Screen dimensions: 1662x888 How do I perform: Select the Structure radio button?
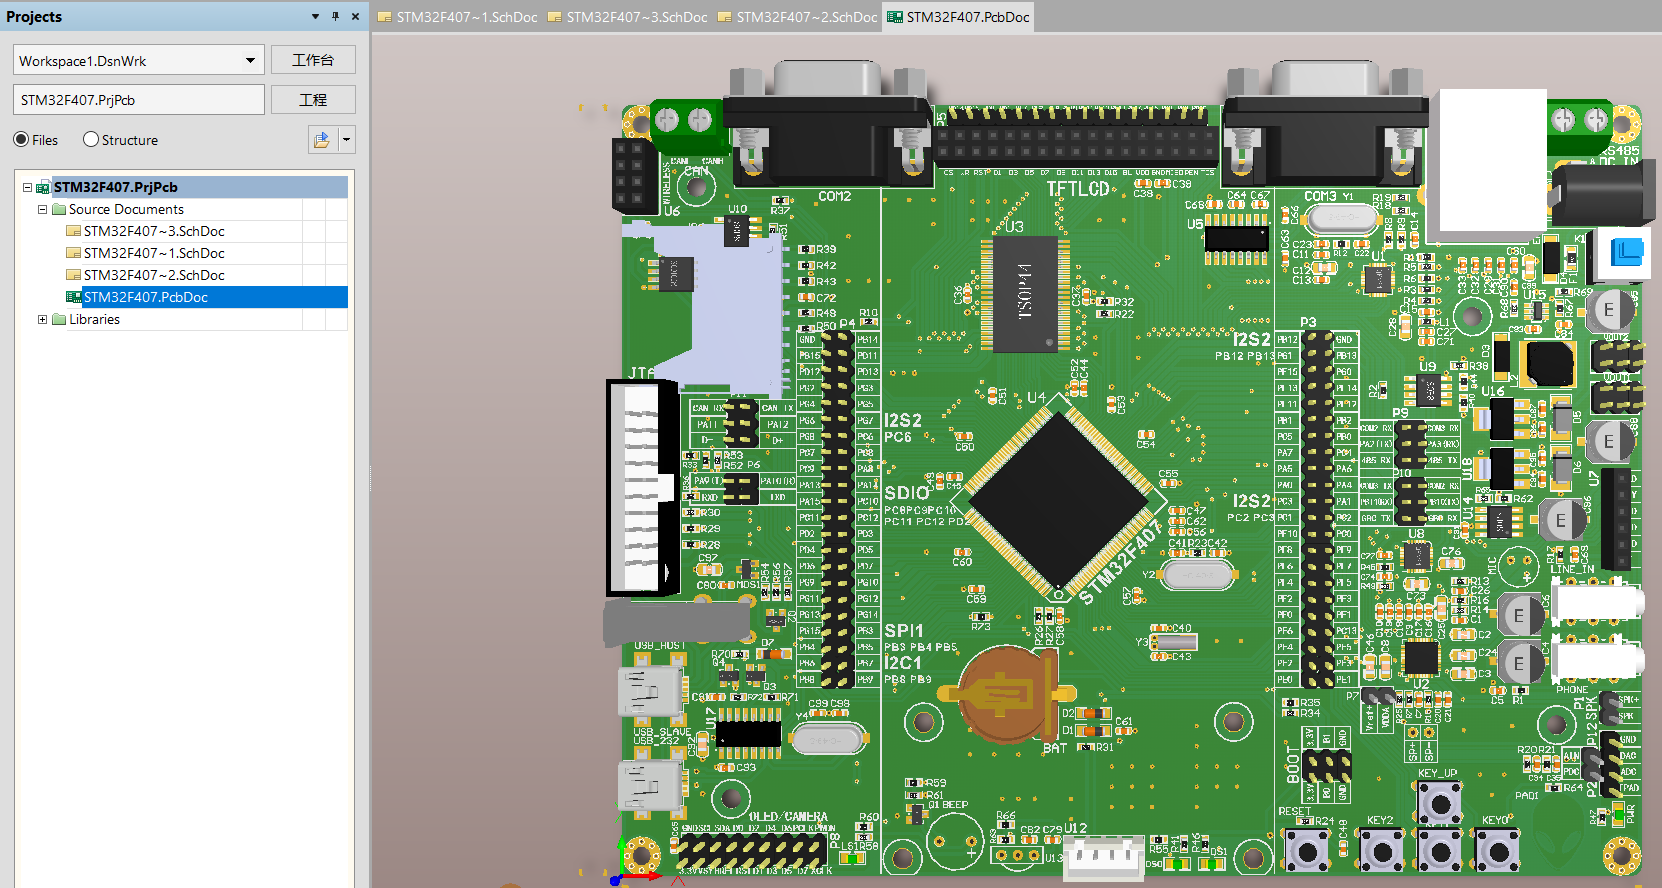(x=91, y=140)
